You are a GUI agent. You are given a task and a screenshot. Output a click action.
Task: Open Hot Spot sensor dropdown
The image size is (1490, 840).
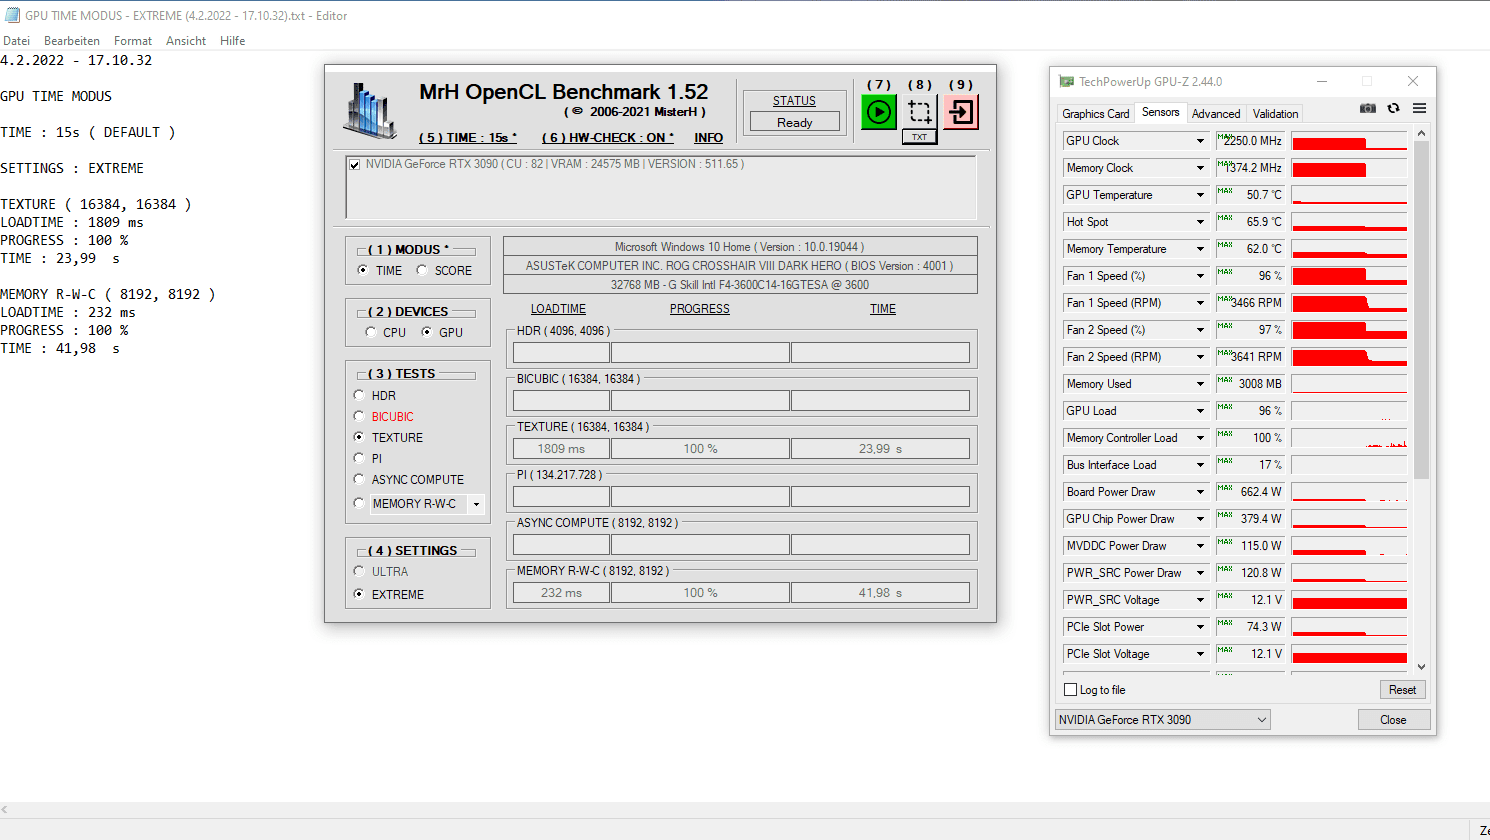(x=1200, y=222)
